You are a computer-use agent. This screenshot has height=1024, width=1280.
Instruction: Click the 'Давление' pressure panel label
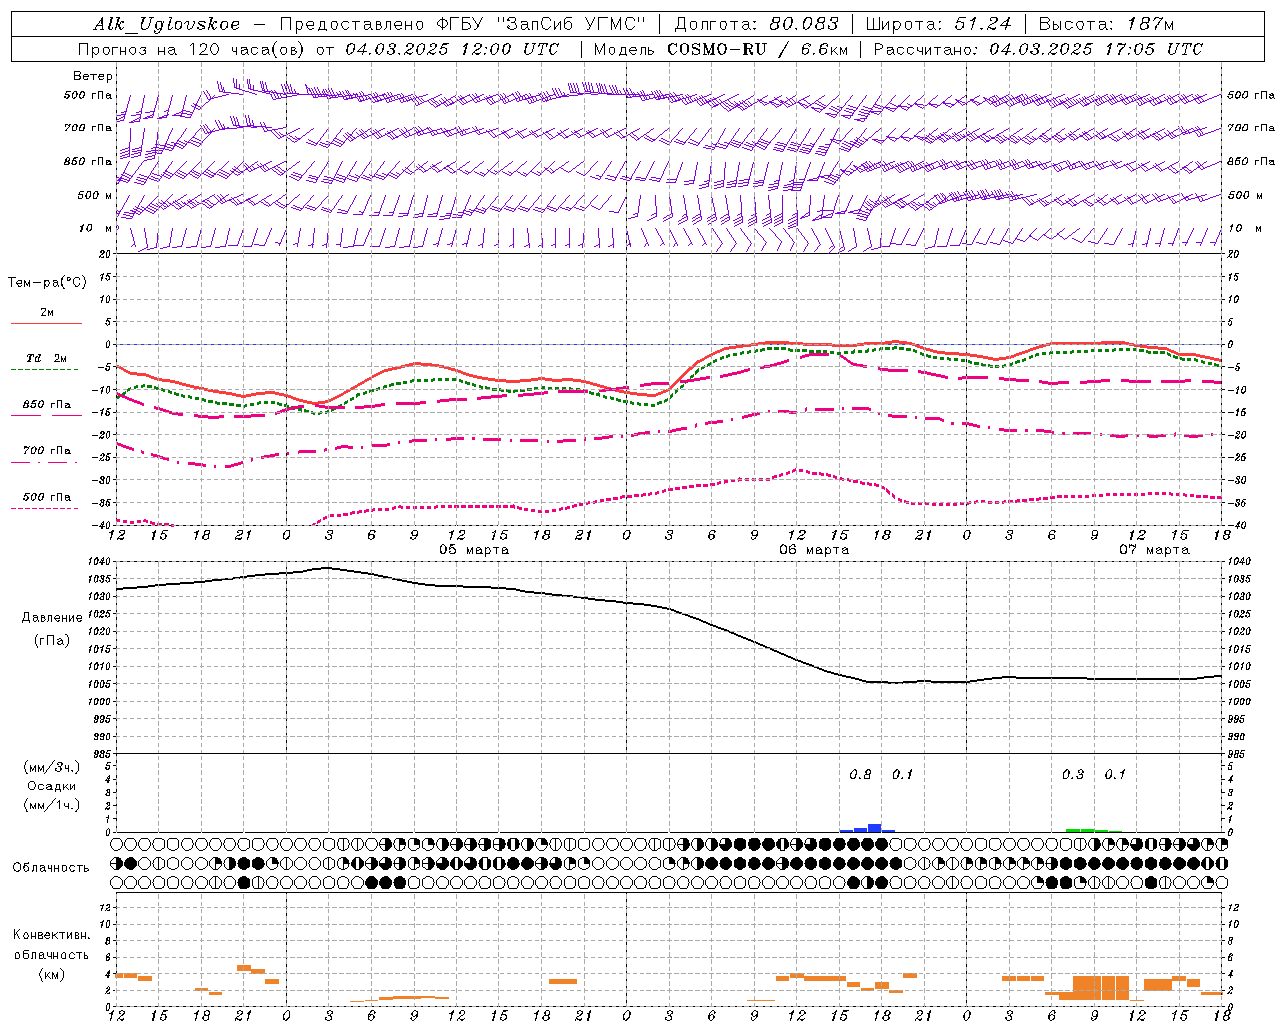[52, 618]
